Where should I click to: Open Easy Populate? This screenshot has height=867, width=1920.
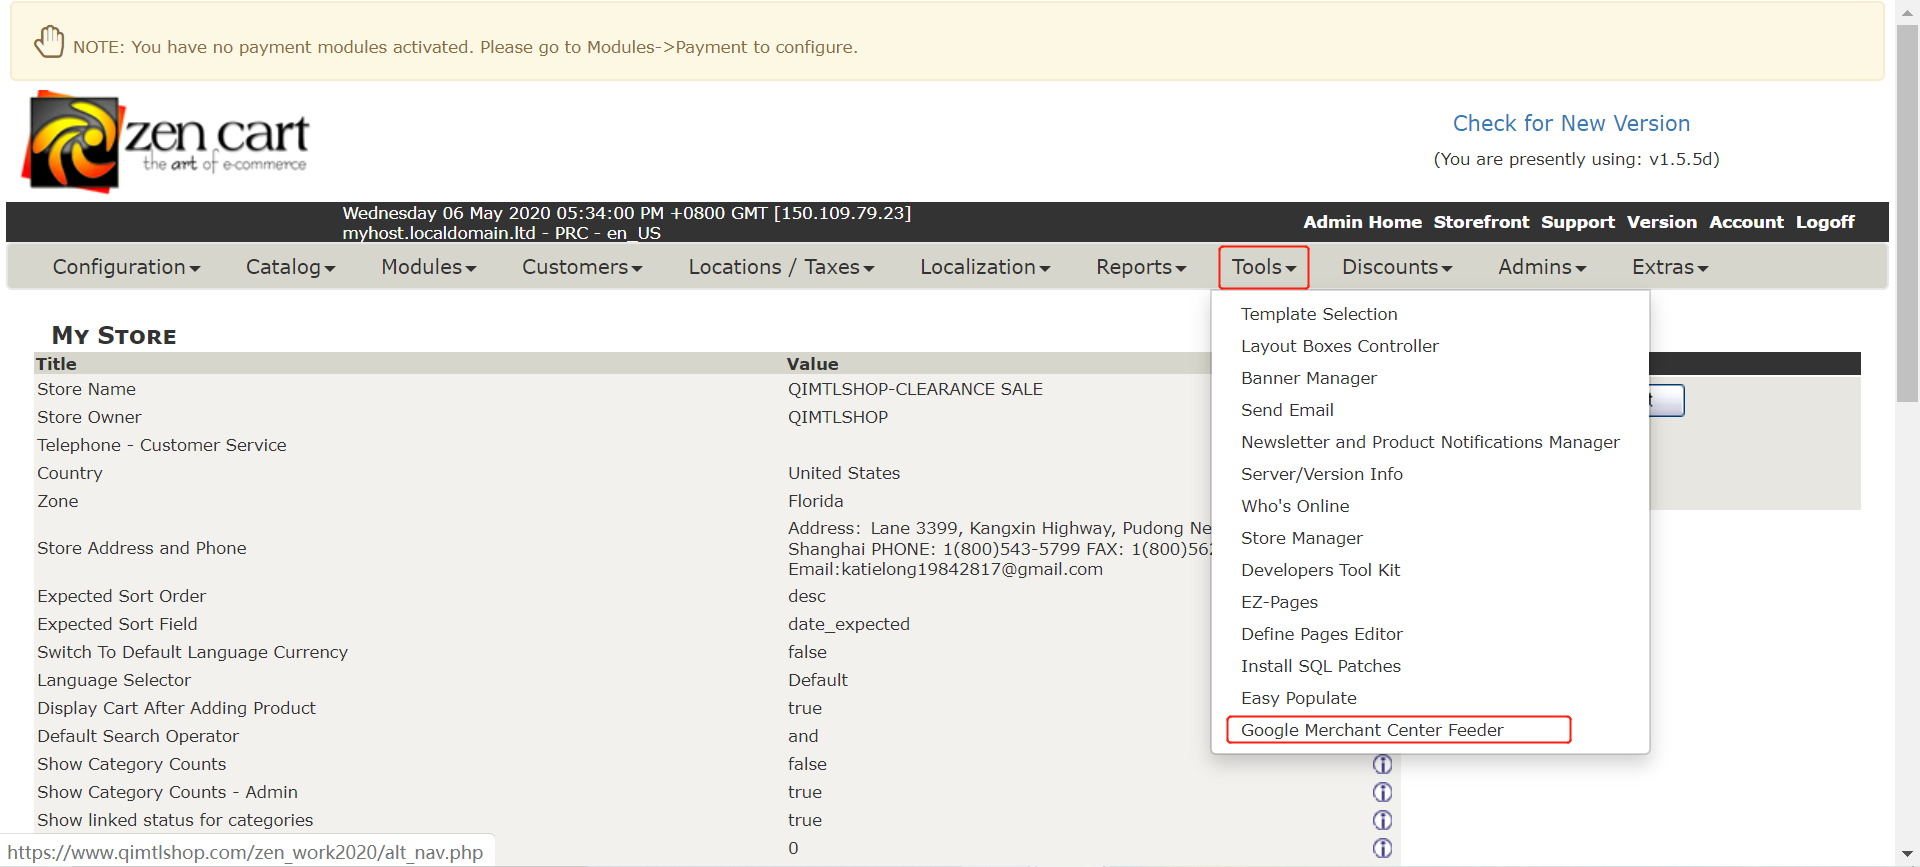coord(1299,698)
